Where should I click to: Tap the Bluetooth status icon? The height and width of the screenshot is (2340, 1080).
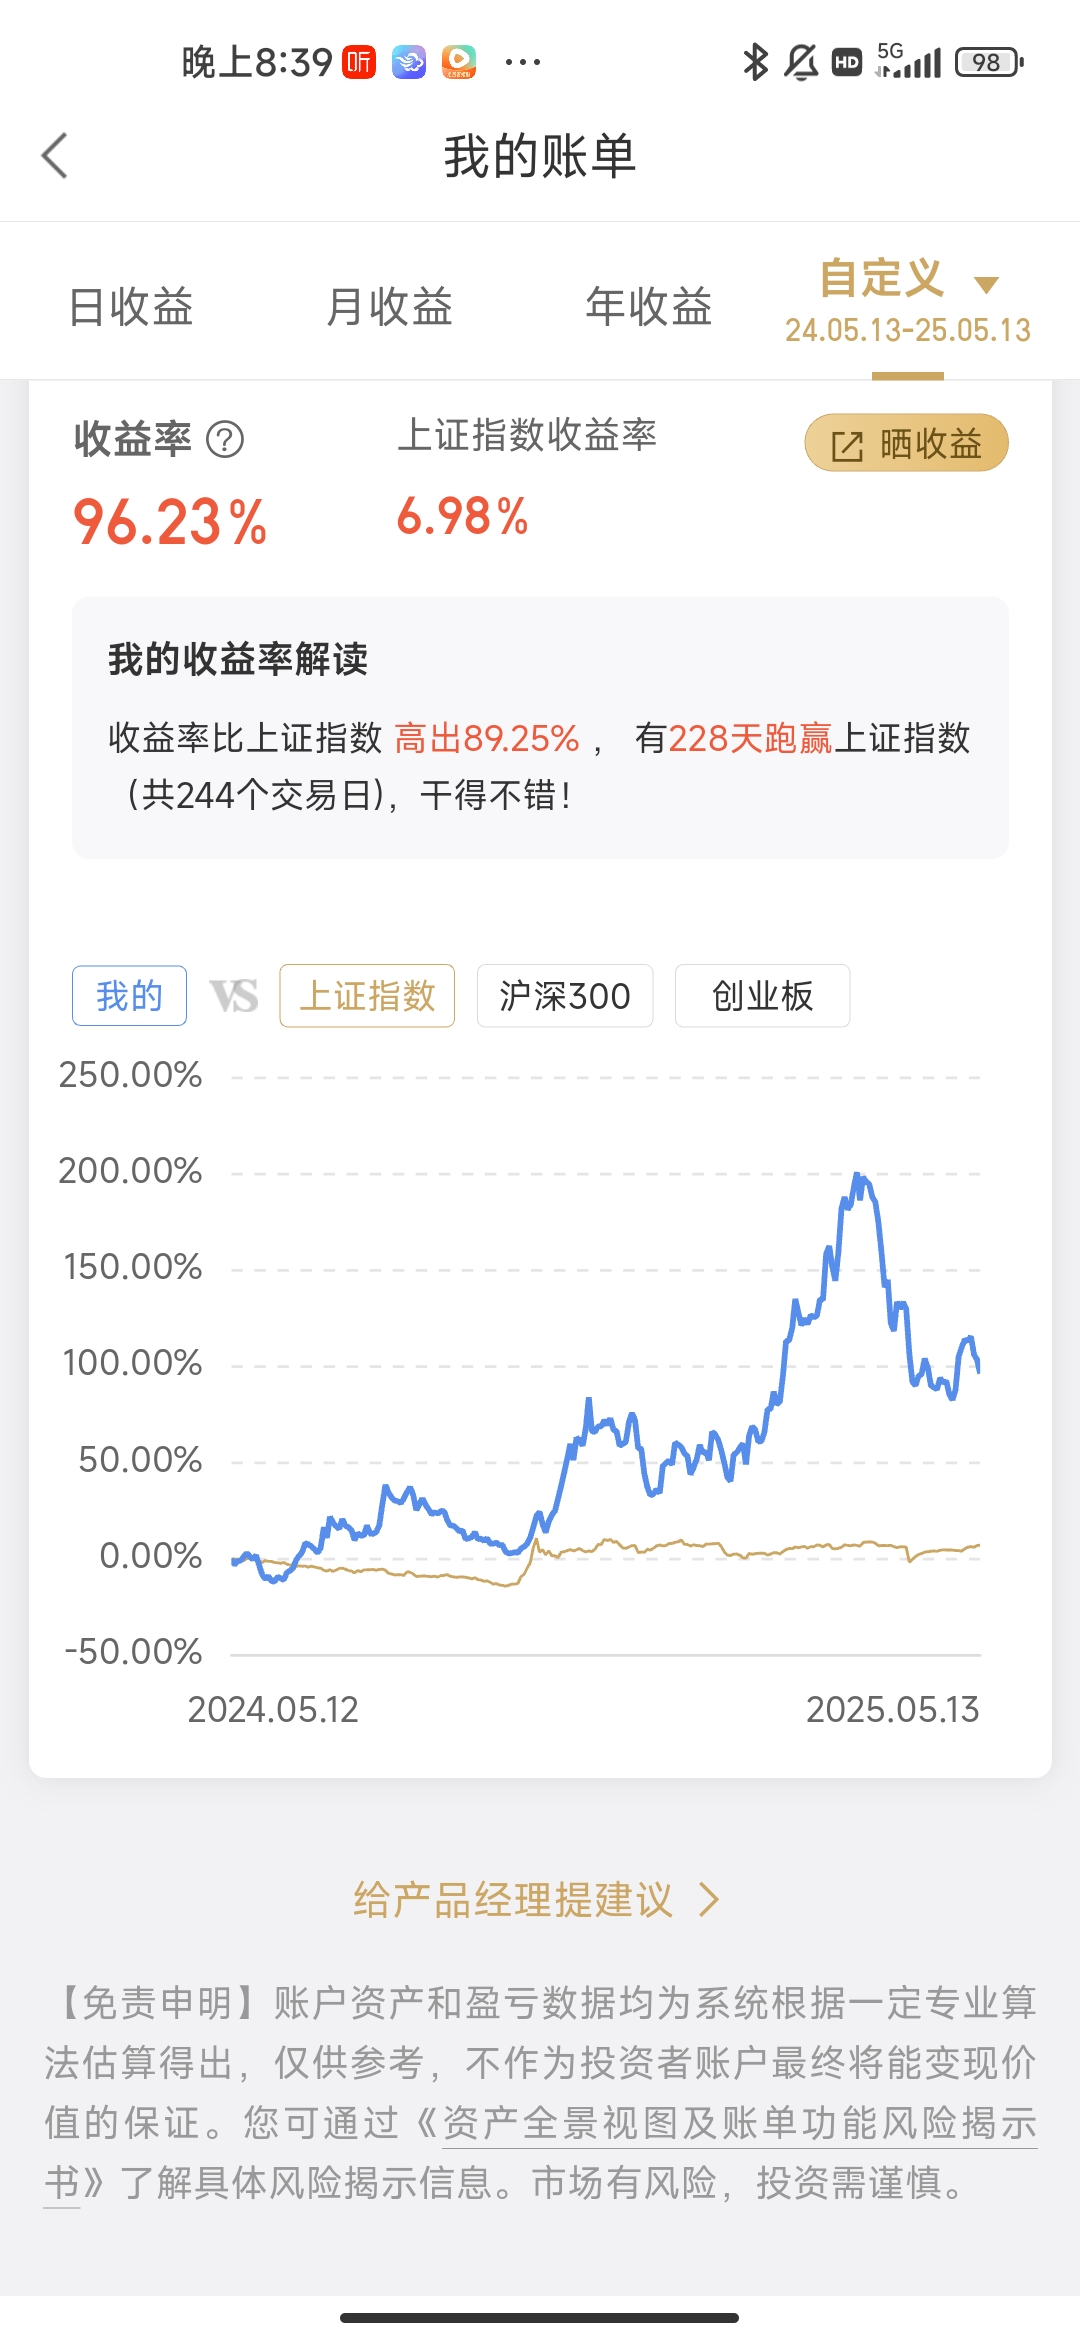[755, 62]
